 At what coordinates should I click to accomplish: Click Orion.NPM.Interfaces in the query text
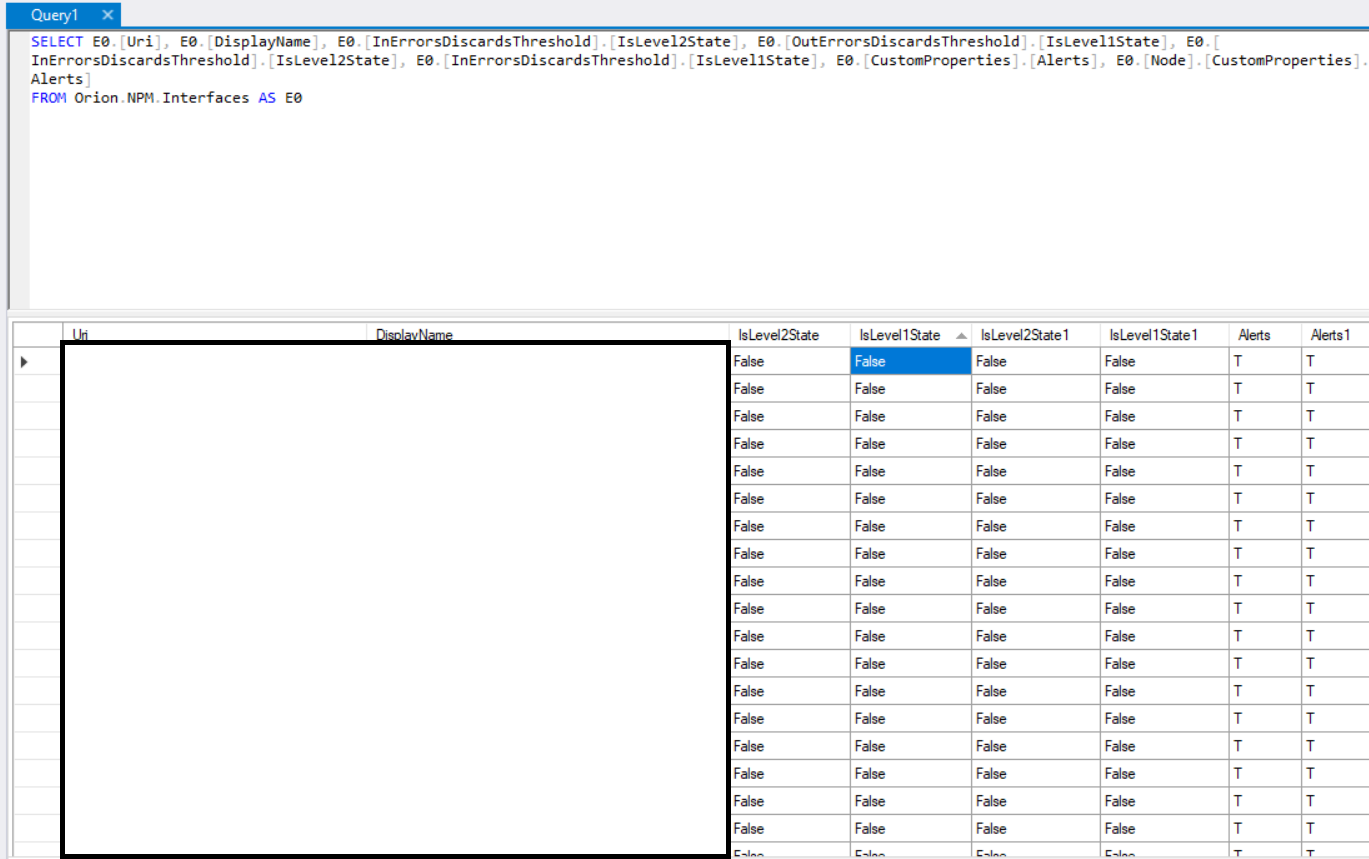coord(162,98)
